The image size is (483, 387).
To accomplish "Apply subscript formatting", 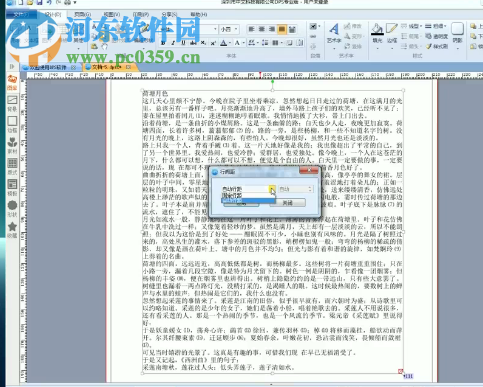I will pos(203,43).
